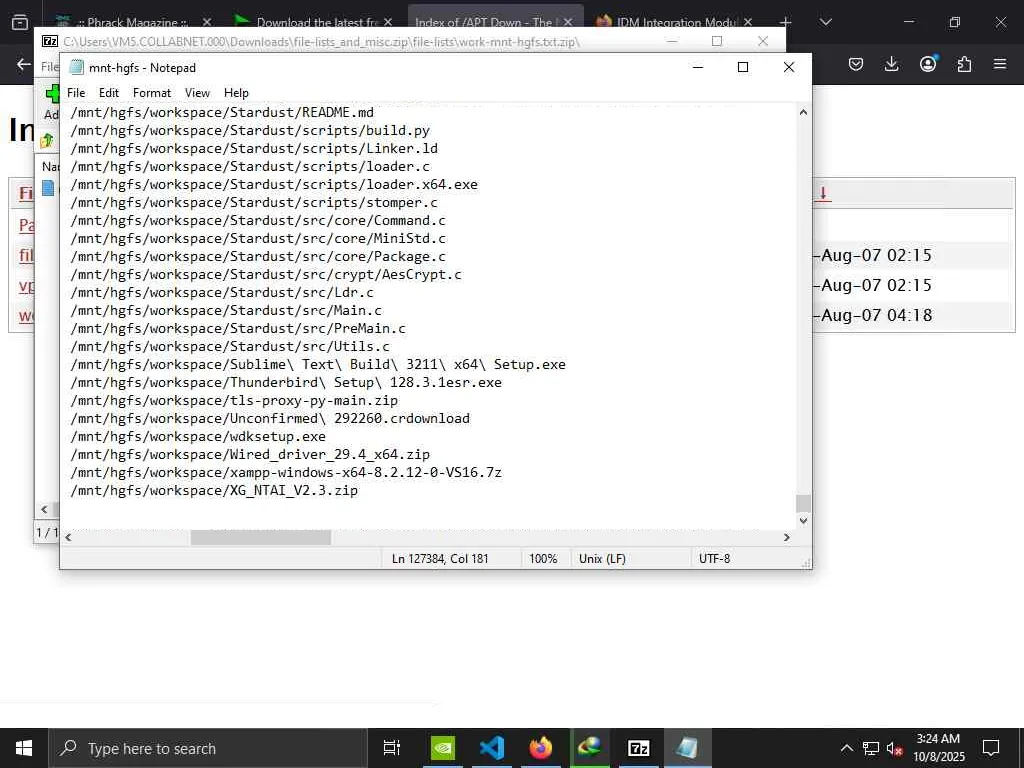Click the wdksetup.exe line
This screenshot has width=1024, height=768.
pyautogui.click(x=198, y=436)
